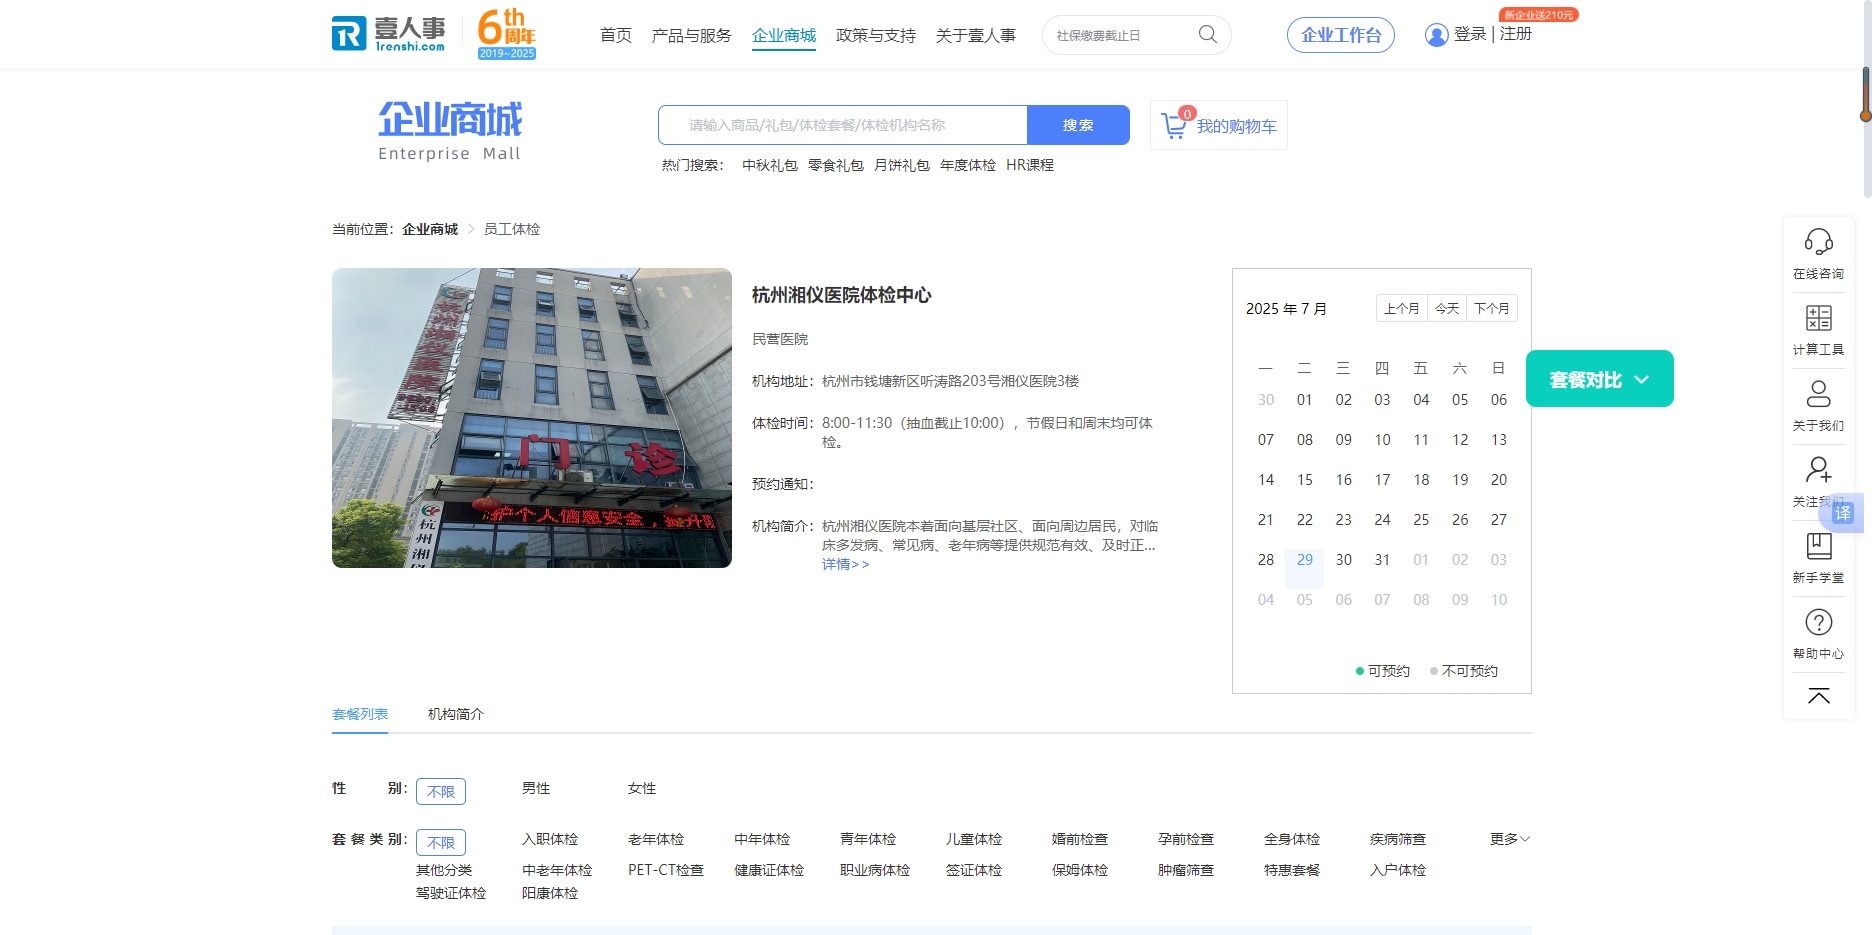
Task: Open the 壹人事 logo homepage
Action: [x=389, y=34]
